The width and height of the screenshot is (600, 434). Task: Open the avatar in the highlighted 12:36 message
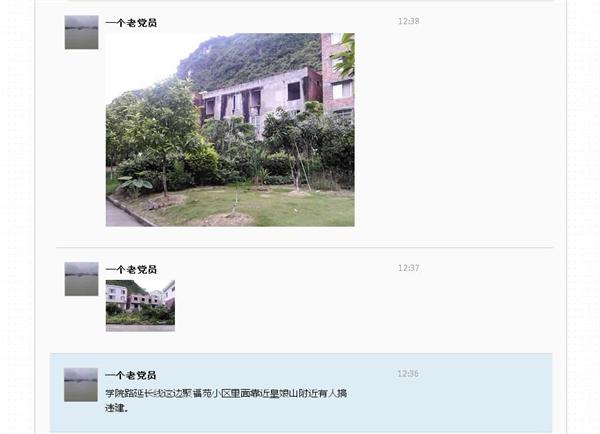click(x=81, y=385)
